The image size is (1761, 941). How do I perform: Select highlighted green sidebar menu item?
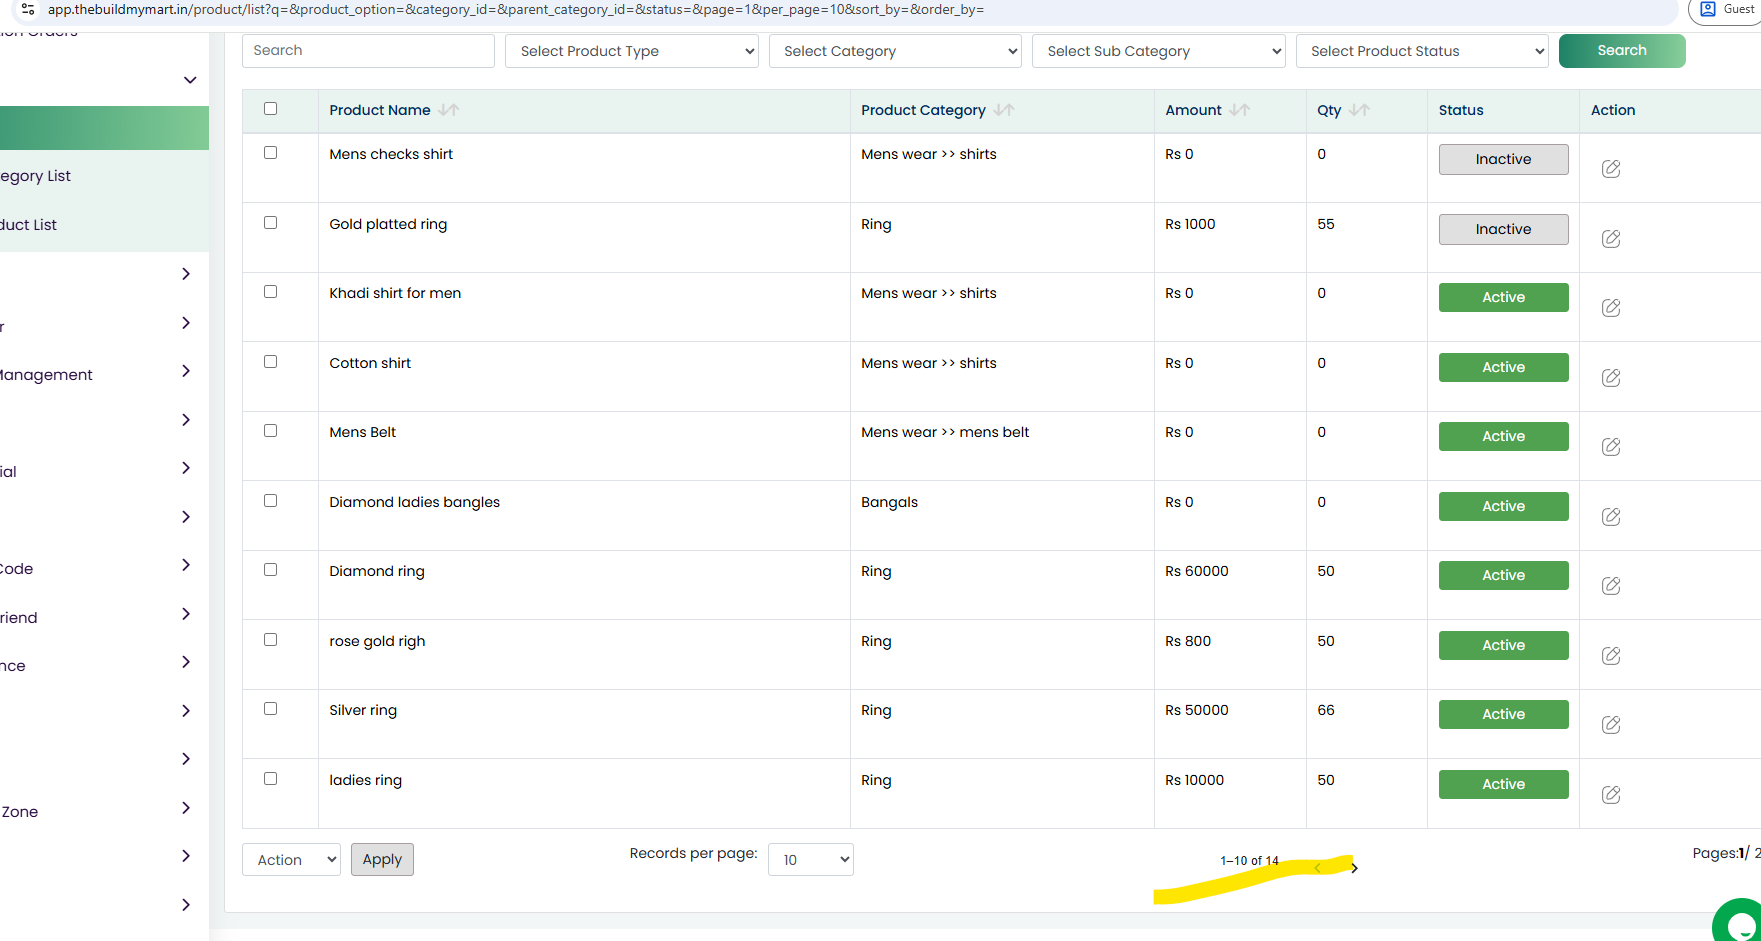(104, 128)
